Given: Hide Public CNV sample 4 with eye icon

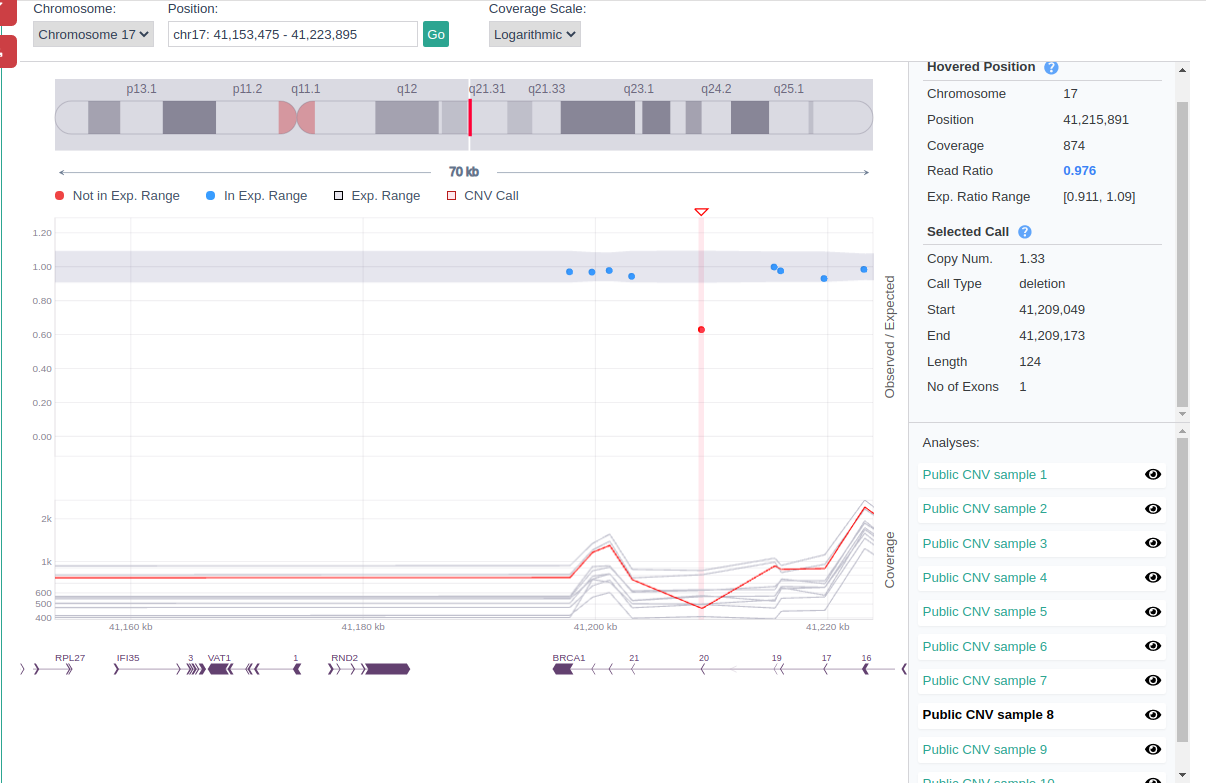Looking at the screenshot, I should (x=1152, y=578).
